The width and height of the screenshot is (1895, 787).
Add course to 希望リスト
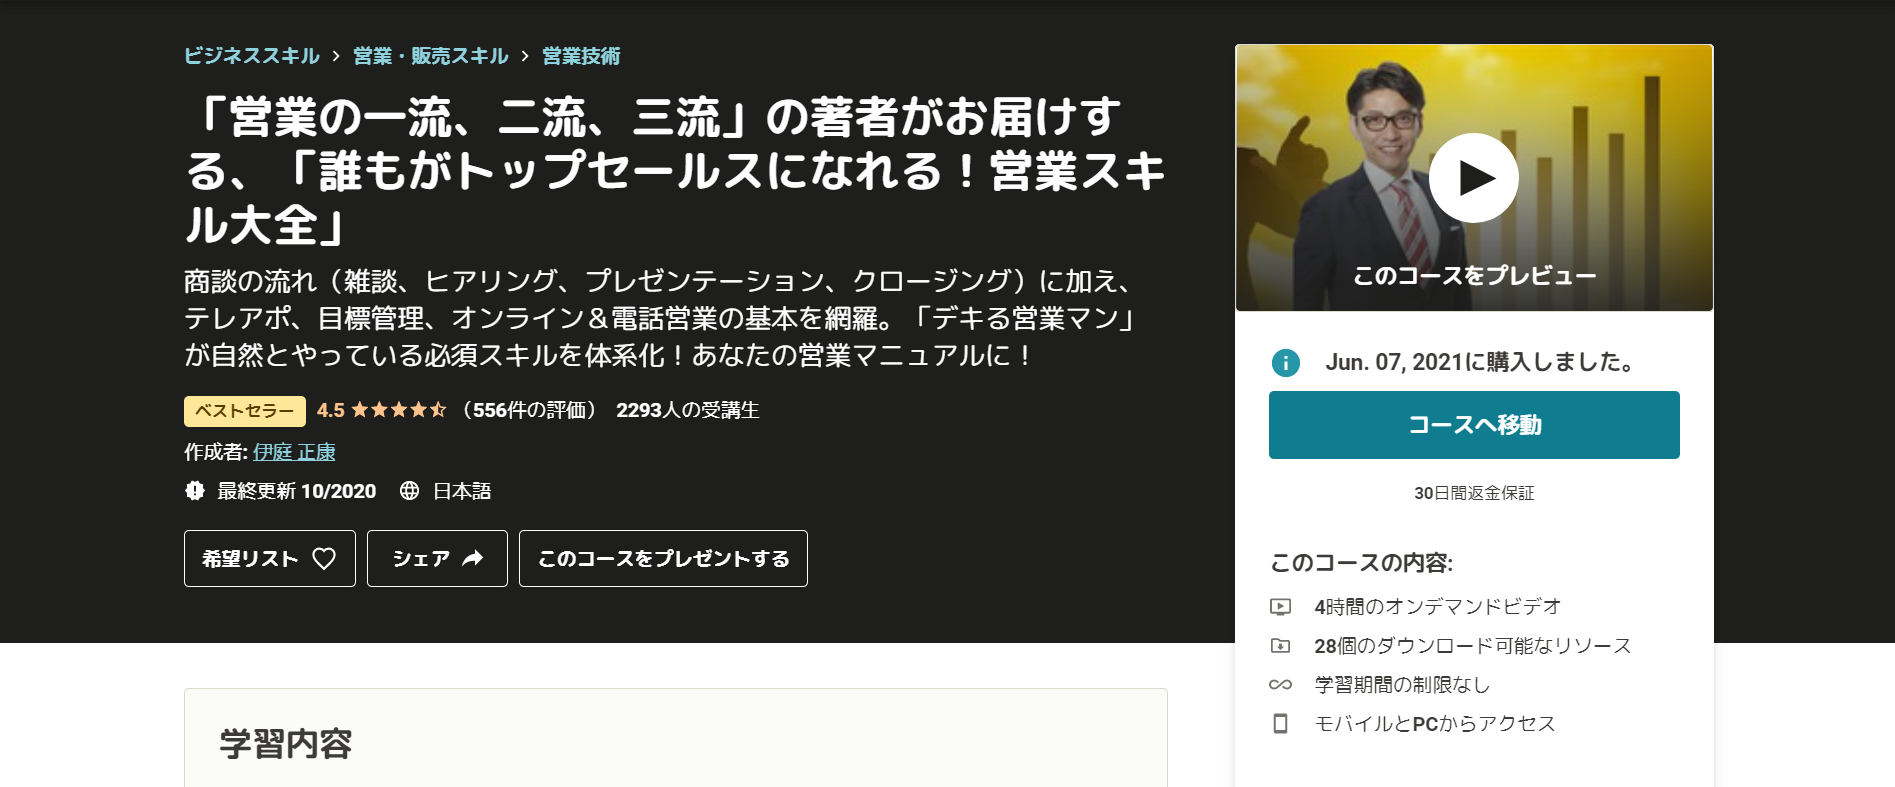pos(270,558)
